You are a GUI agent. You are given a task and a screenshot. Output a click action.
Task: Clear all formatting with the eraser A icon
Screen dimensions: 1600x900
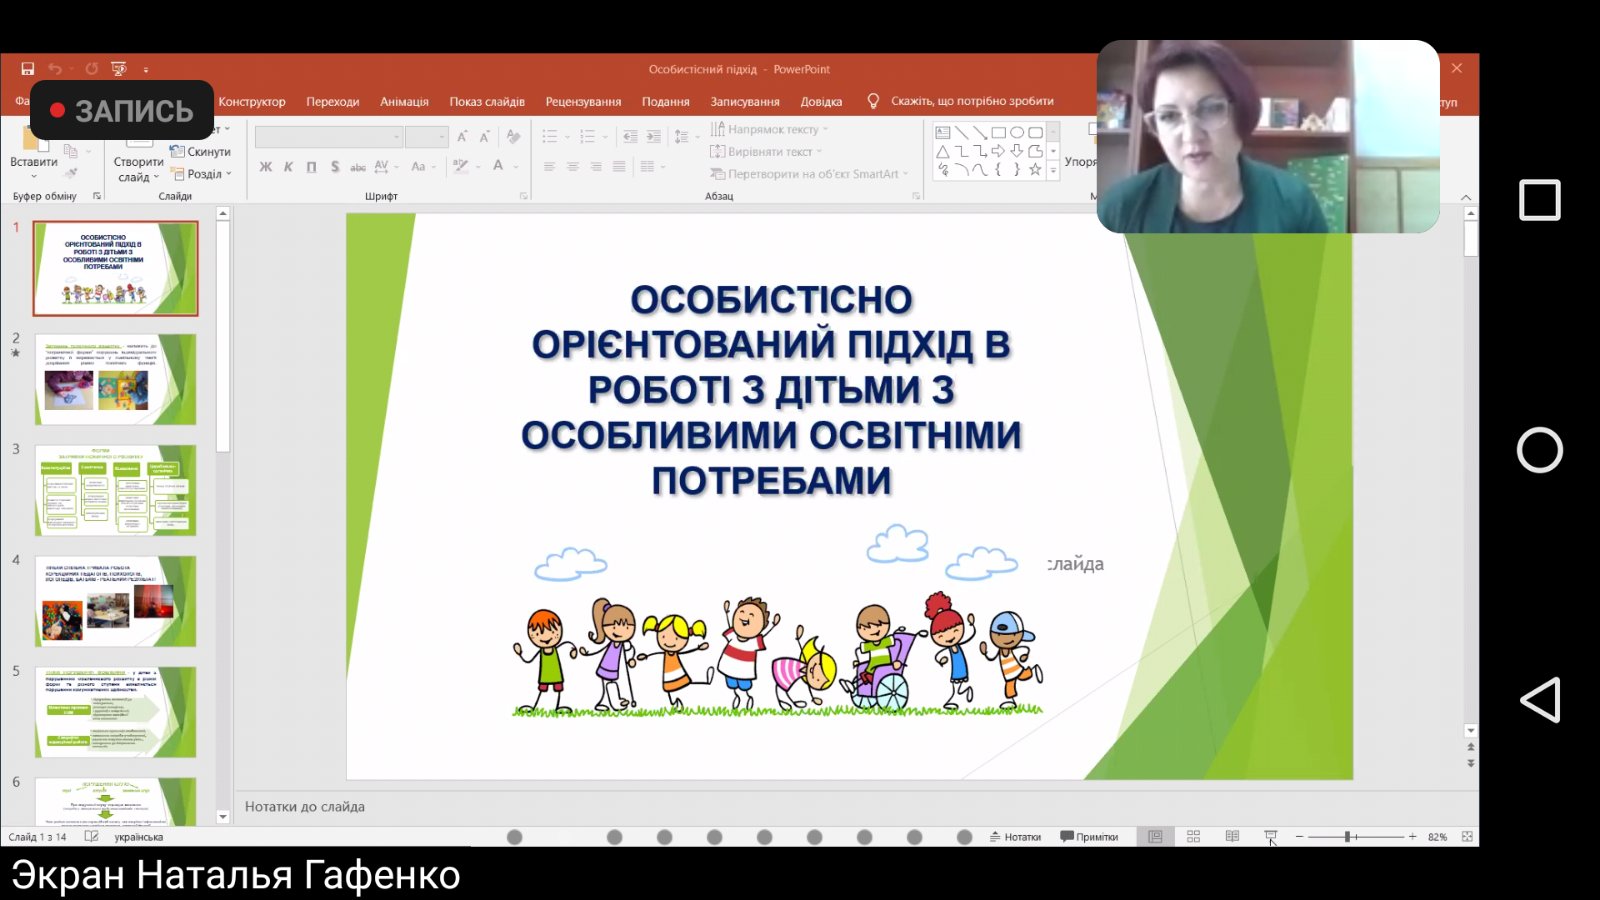click(x=514, y=137)
